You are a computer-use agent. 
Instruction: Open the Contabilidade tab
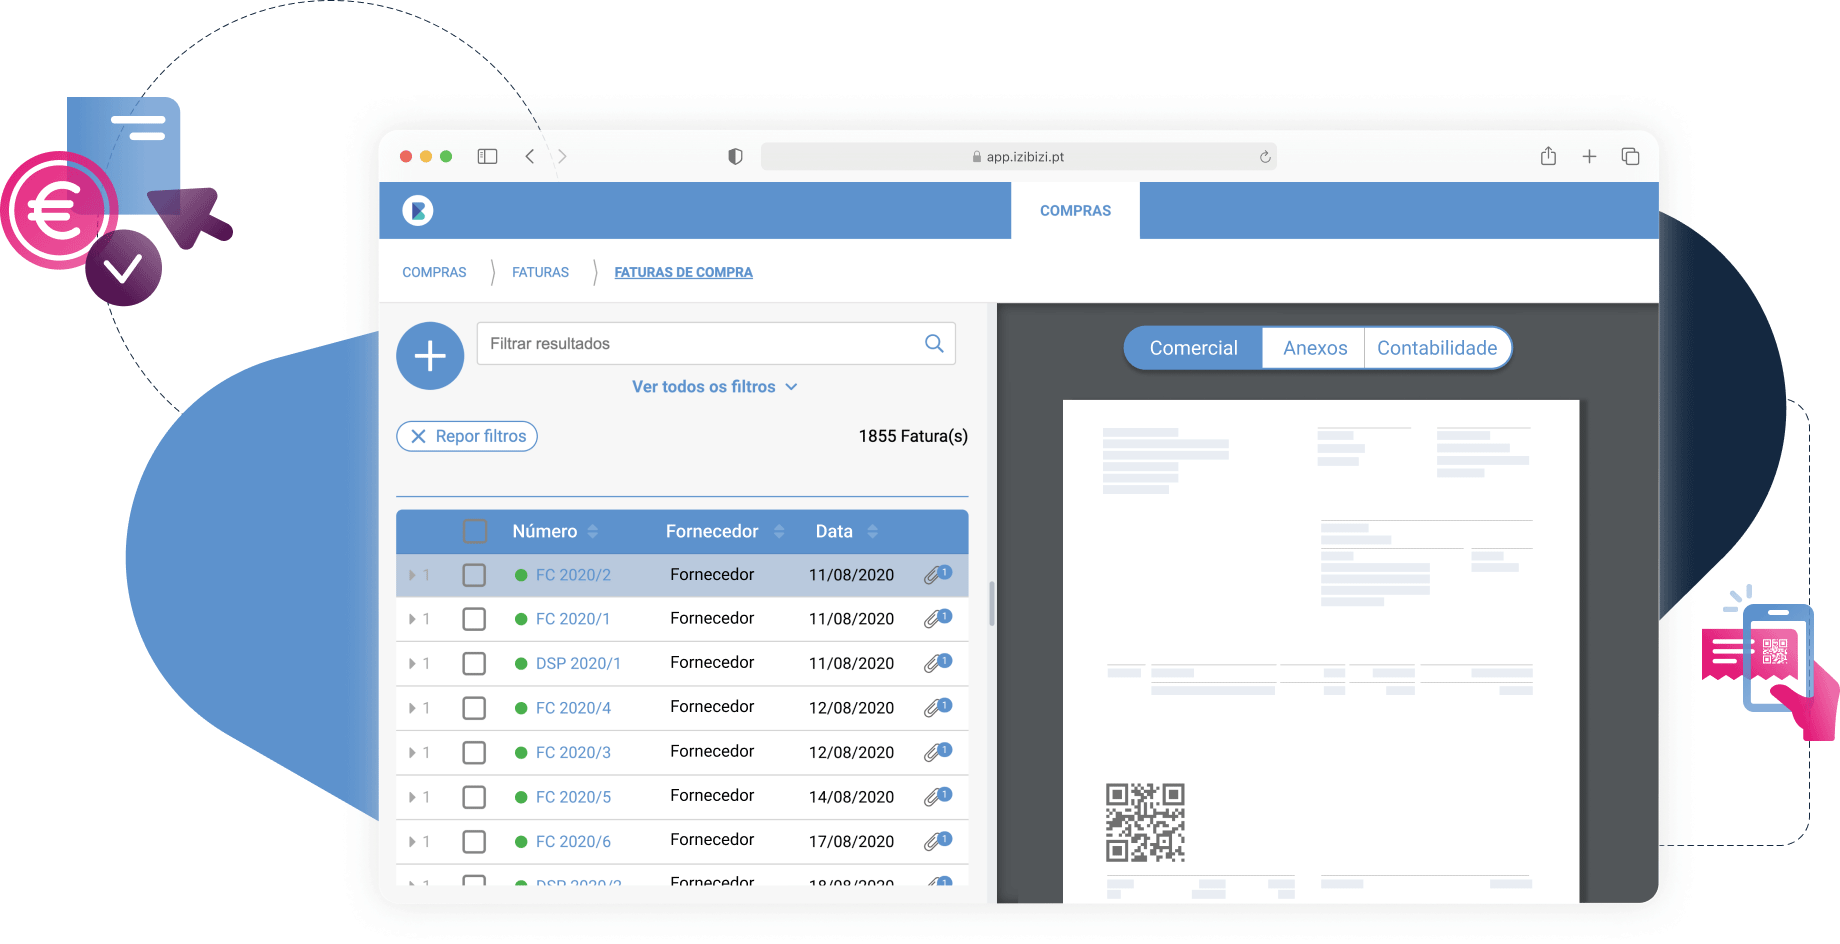click(x=1436, y=348)
